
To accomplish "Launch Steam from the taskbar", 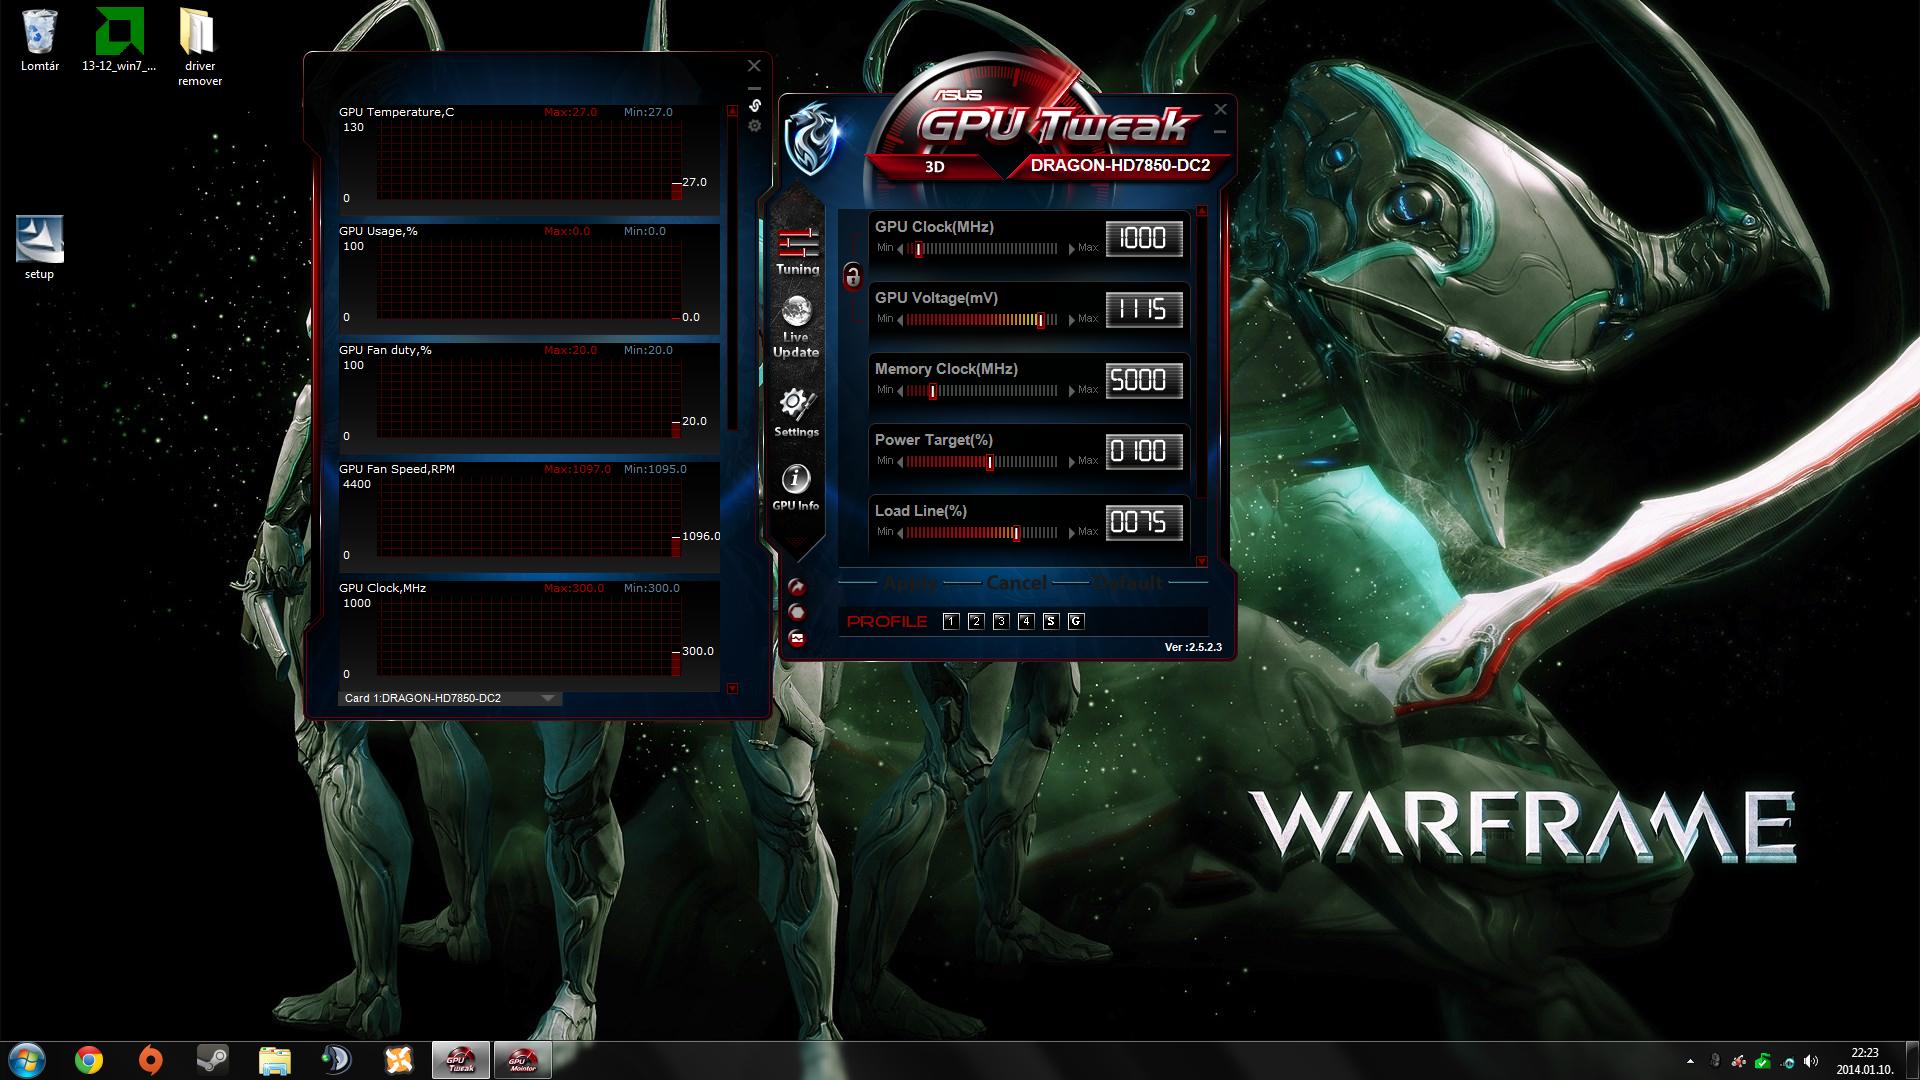I will (212, 1059).
